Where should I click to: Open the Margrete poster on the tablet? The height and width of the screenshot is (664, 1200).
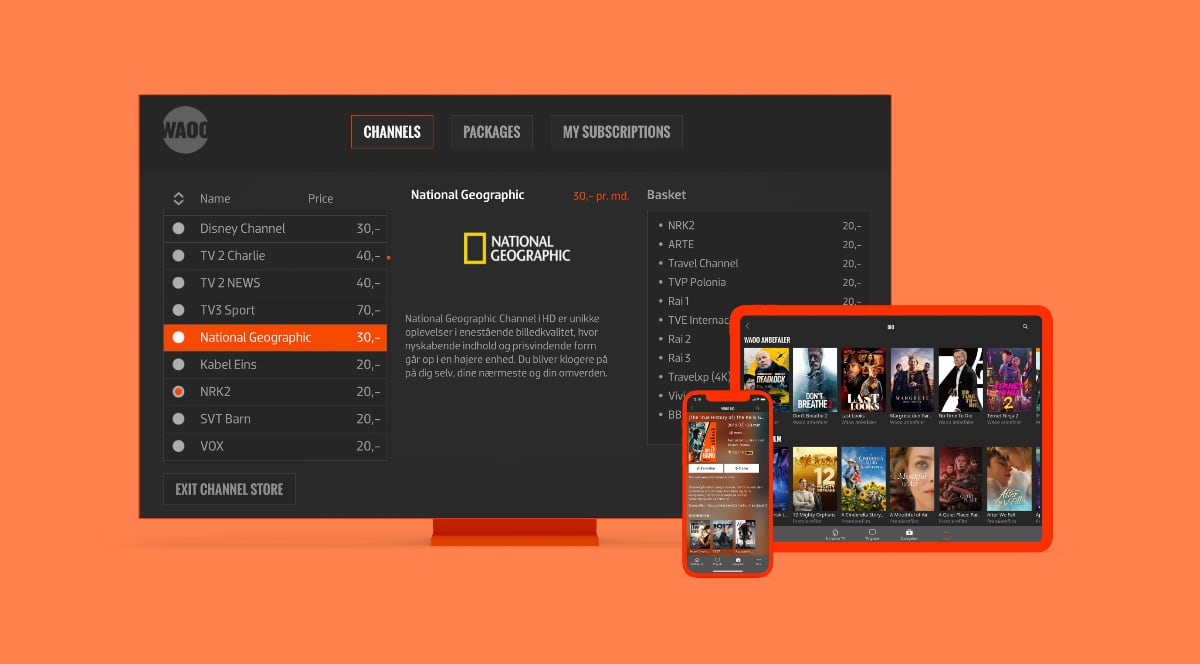coord(912,380)
